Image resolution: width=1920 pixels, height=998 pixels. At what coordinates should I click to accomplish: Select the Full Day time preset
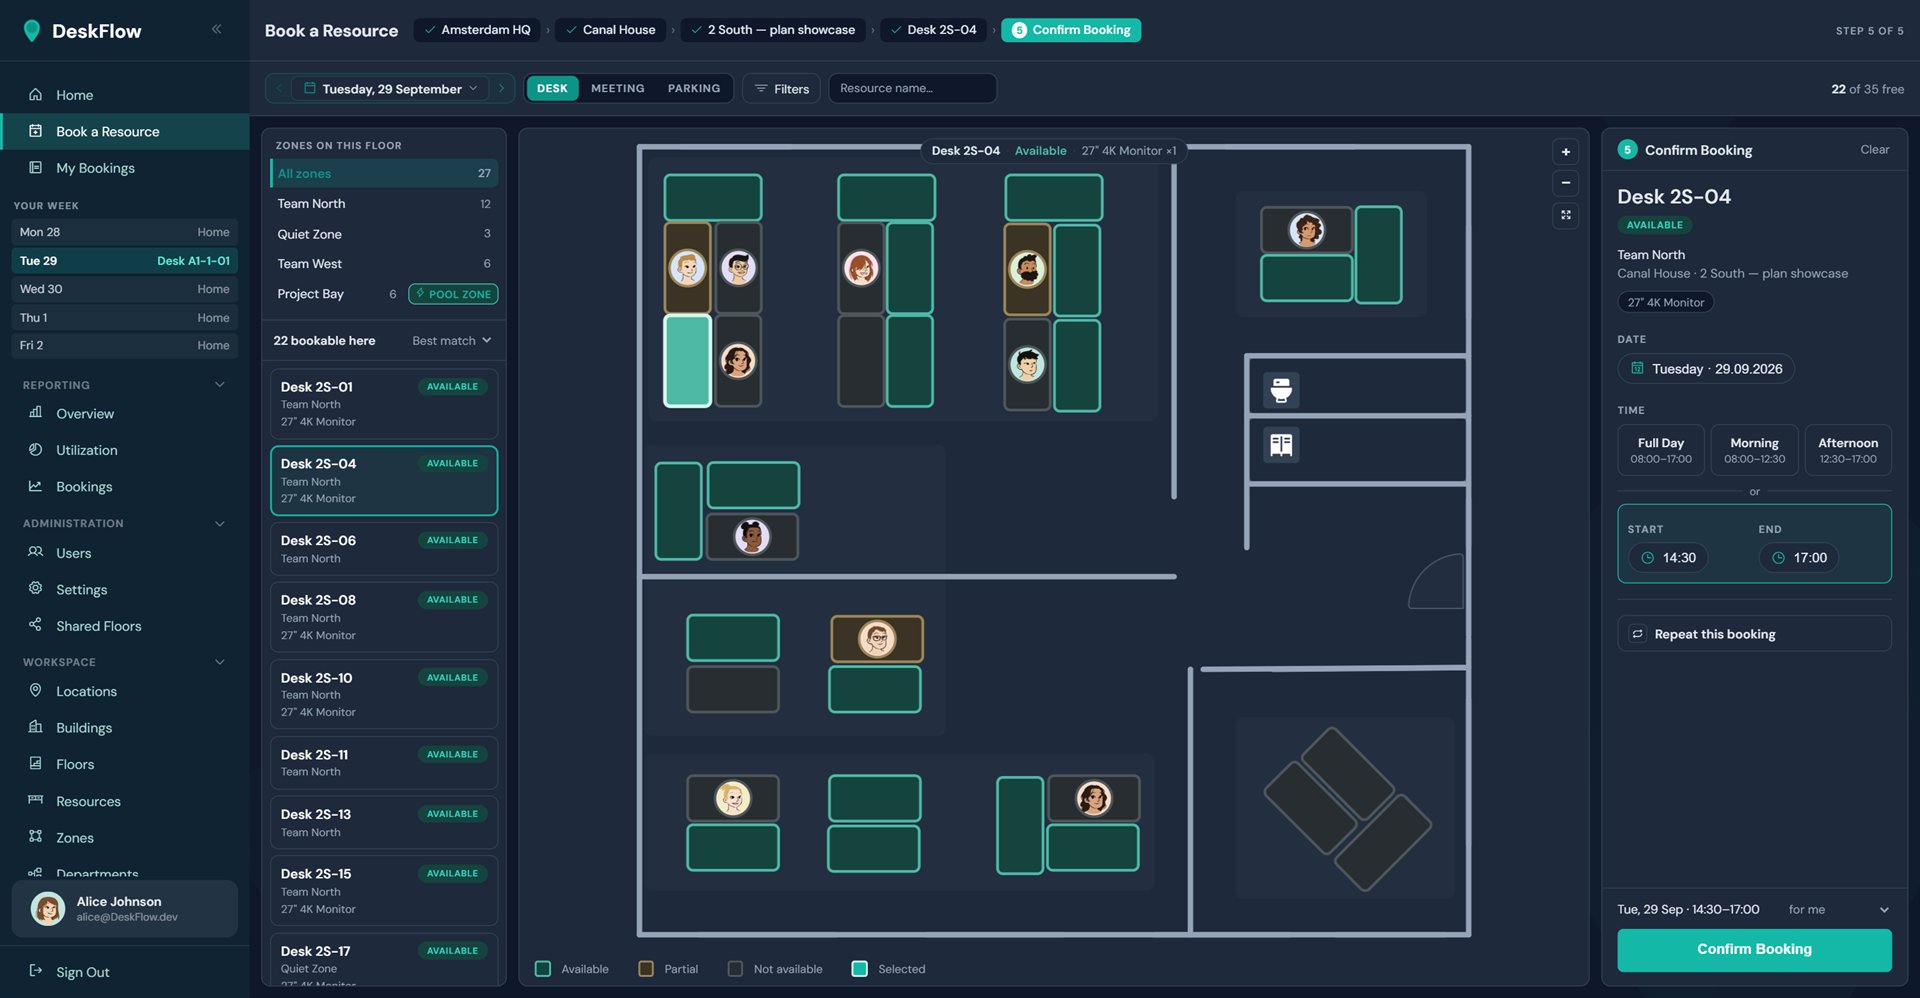[1660, 450]
